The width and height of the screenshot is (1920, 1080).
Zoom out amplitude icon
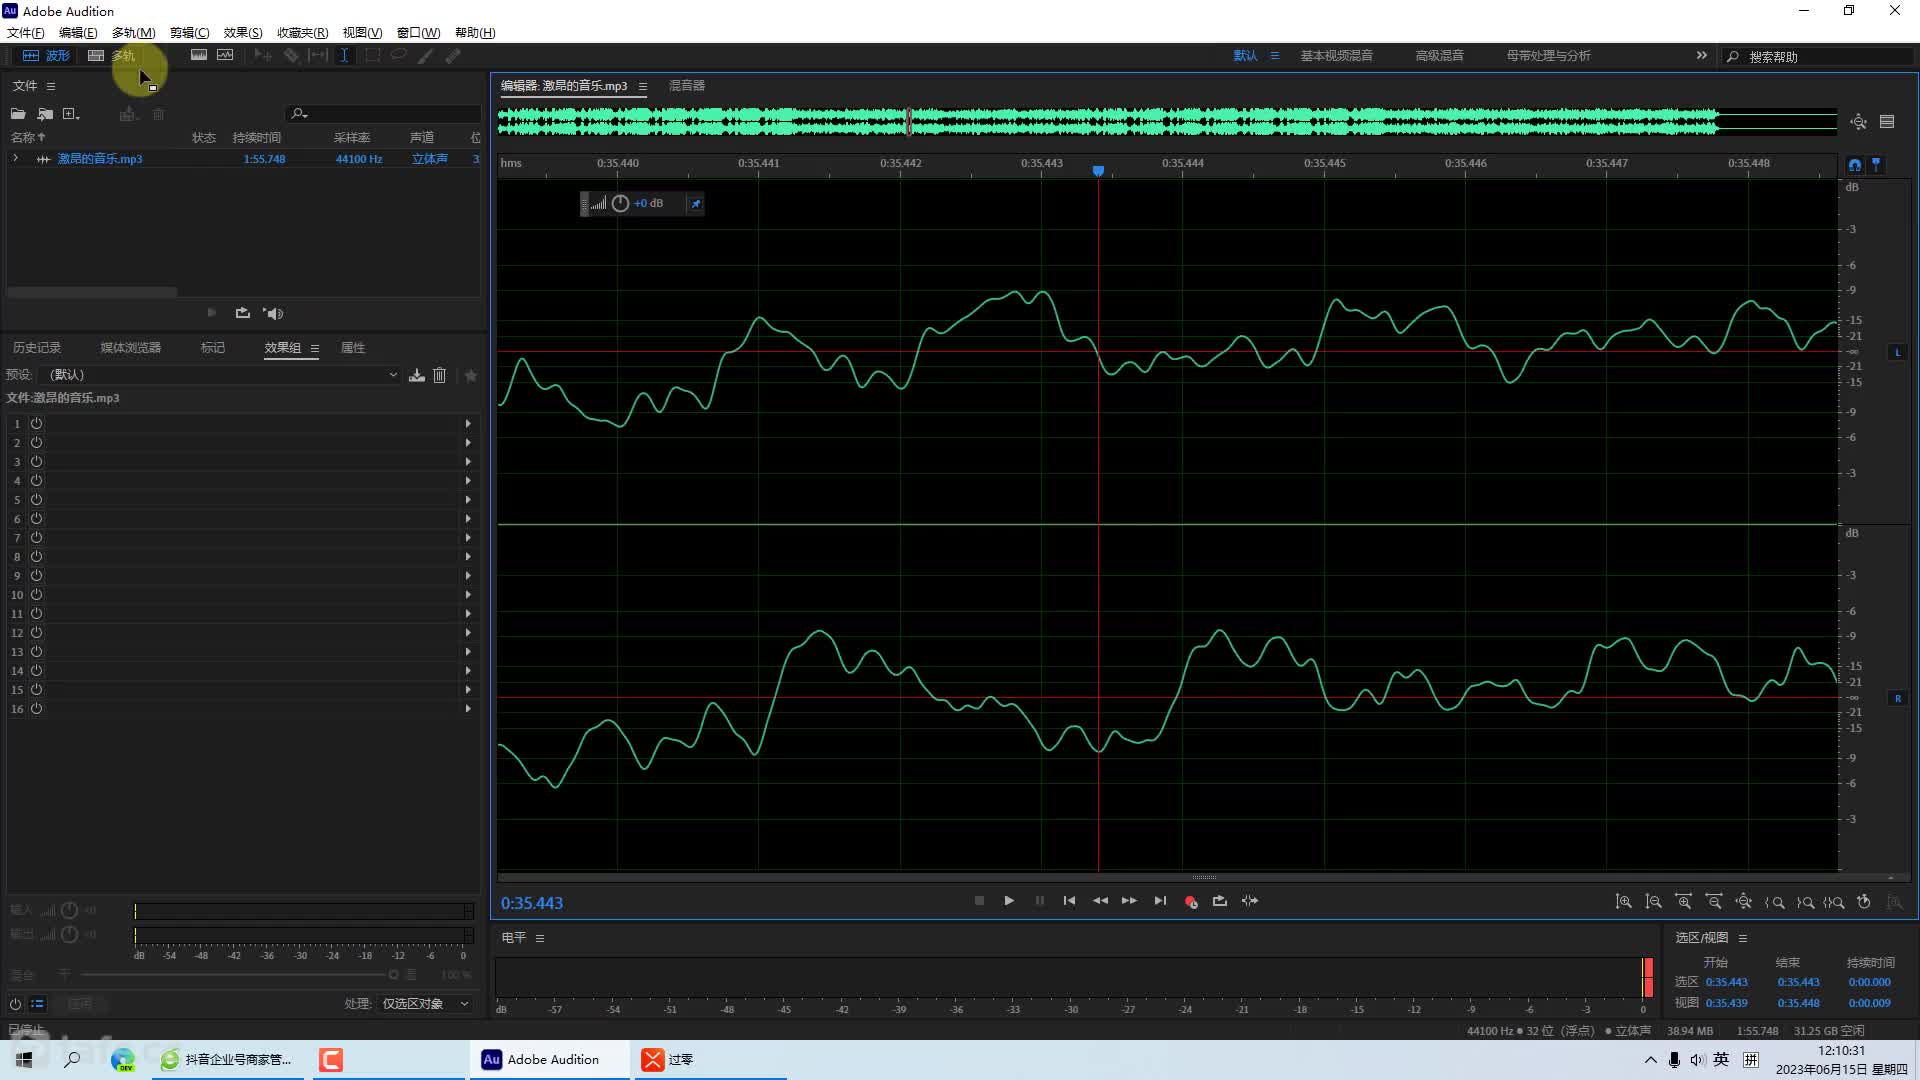(1653, 902)
